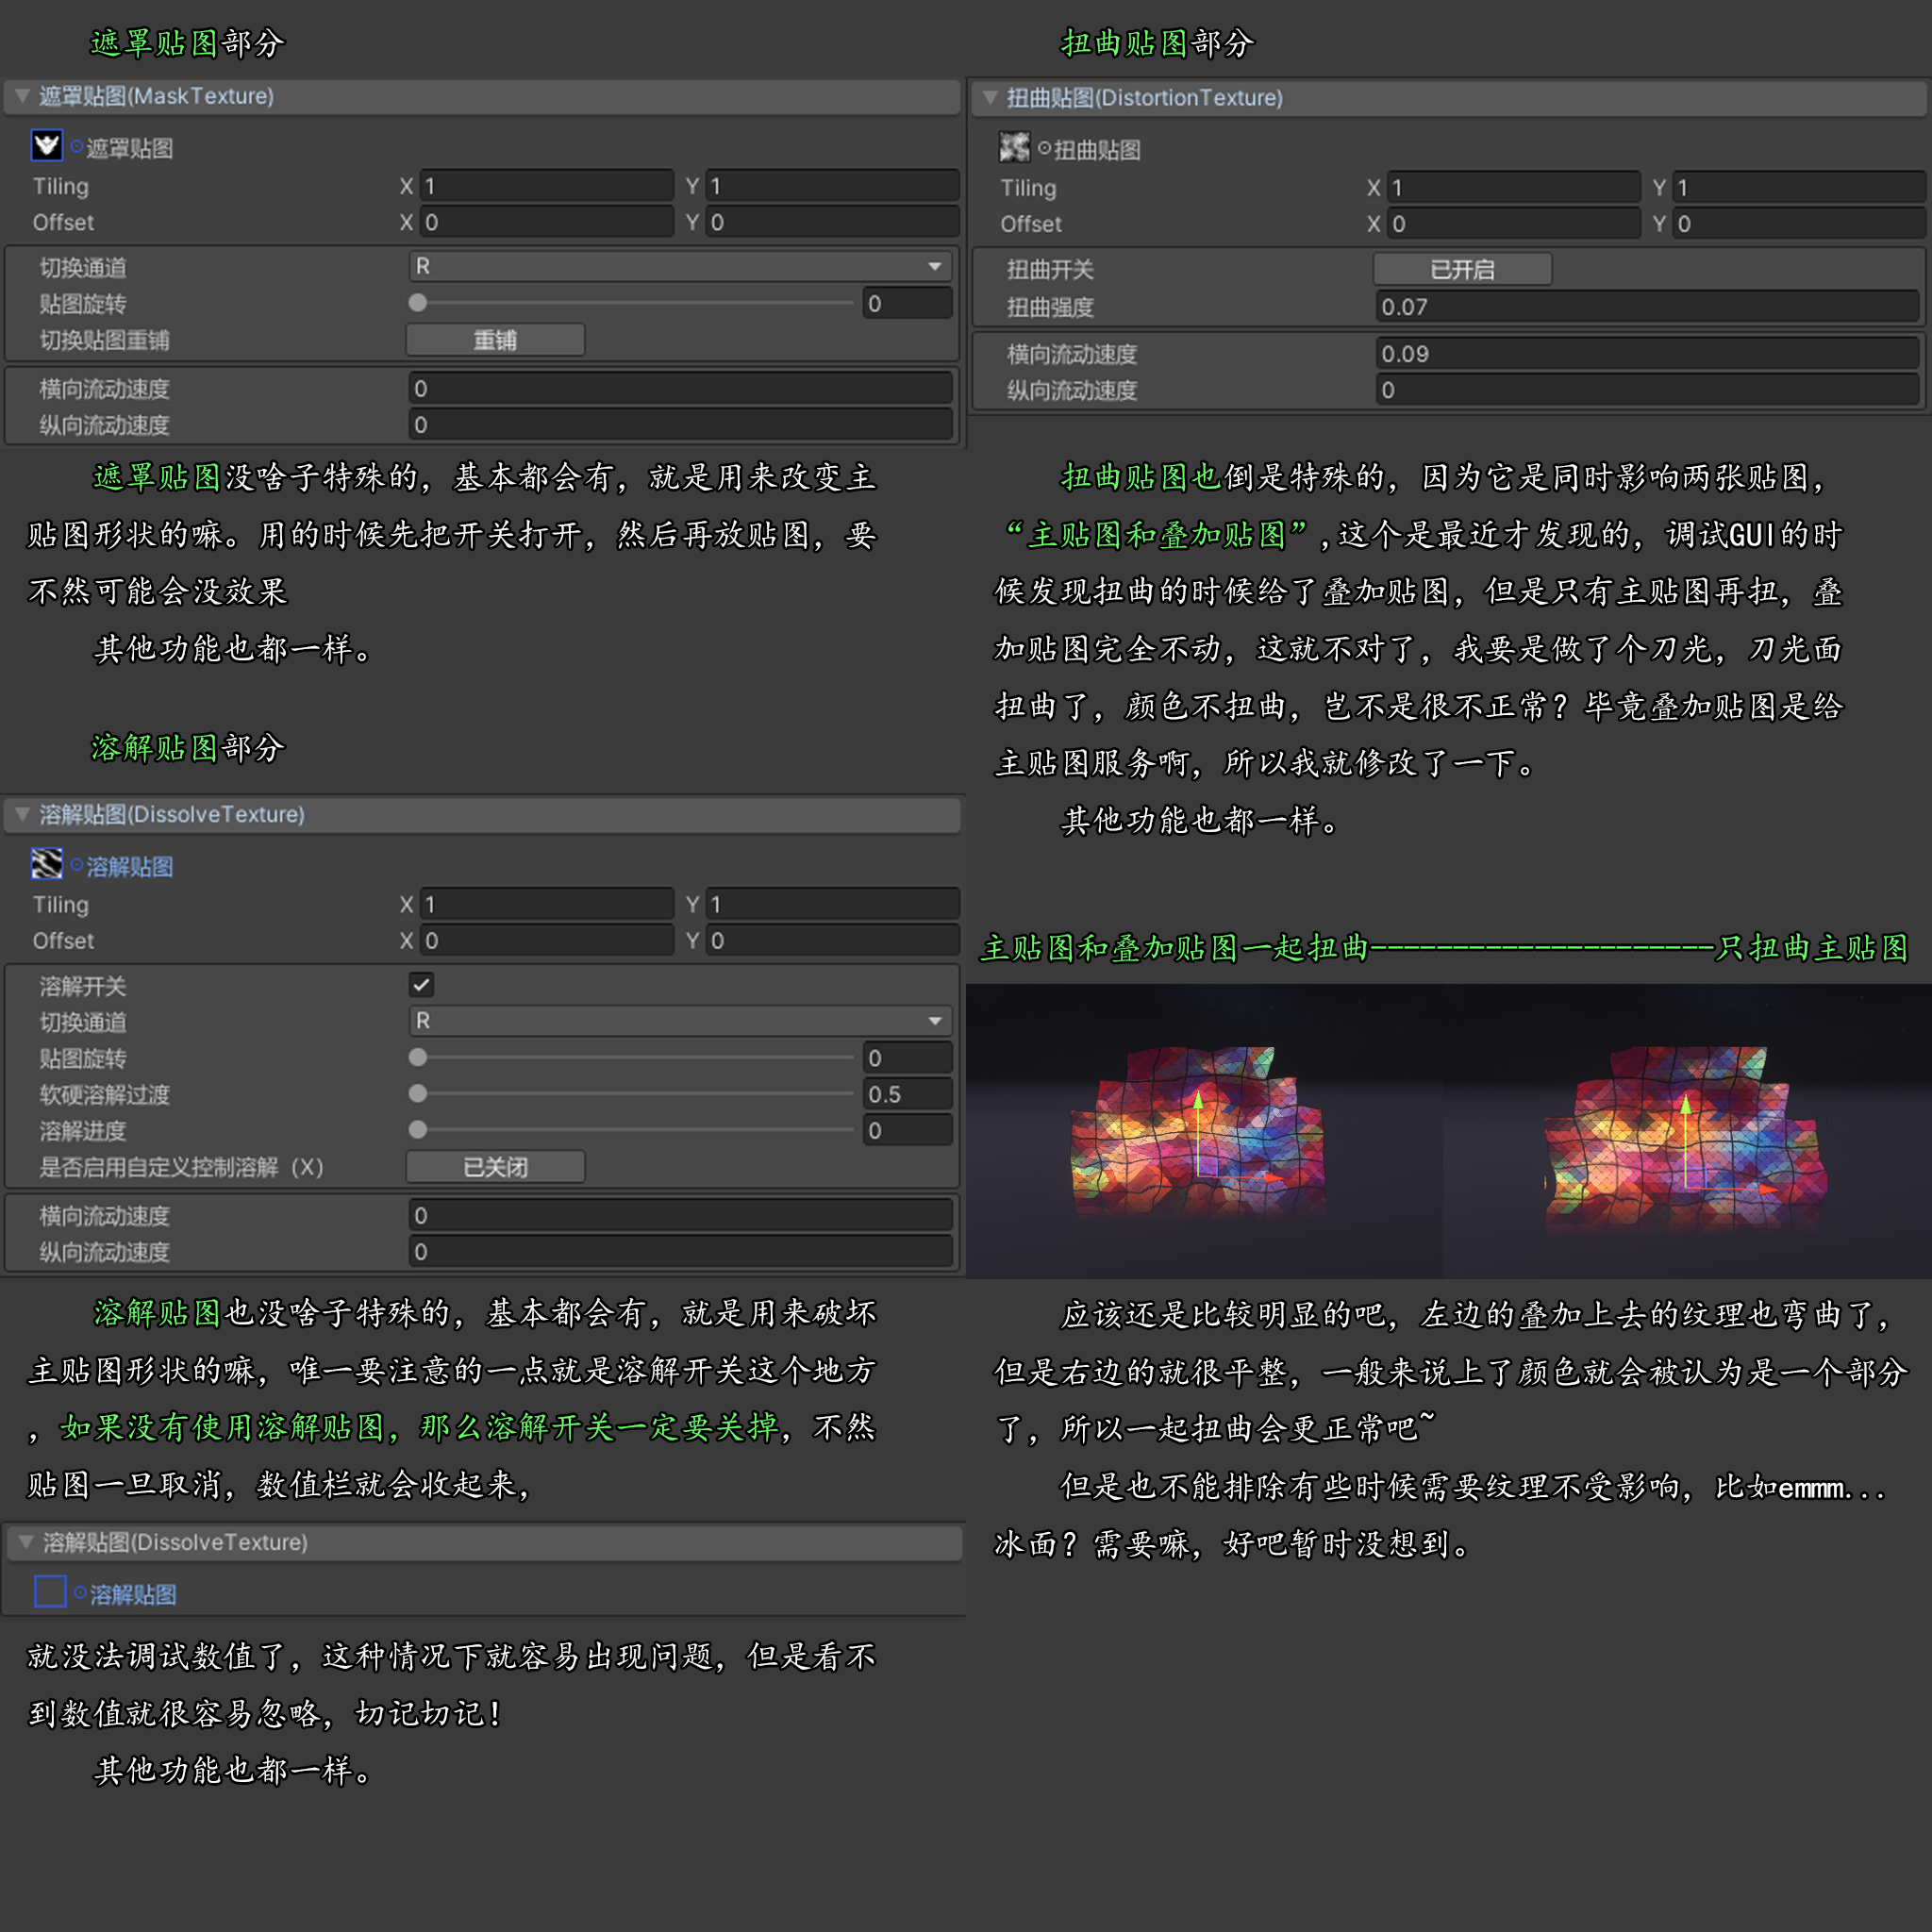Collapse the 扭曲贴图(DistortionTexture) section header
Viewport: 1932px width, 1932px height.
tap(990, 97)
